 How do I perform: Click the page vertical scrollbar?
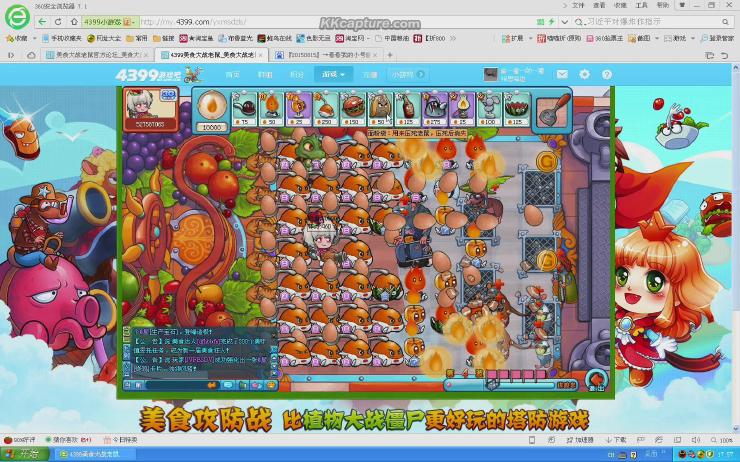pyautogui.click(x=735, y=248)
